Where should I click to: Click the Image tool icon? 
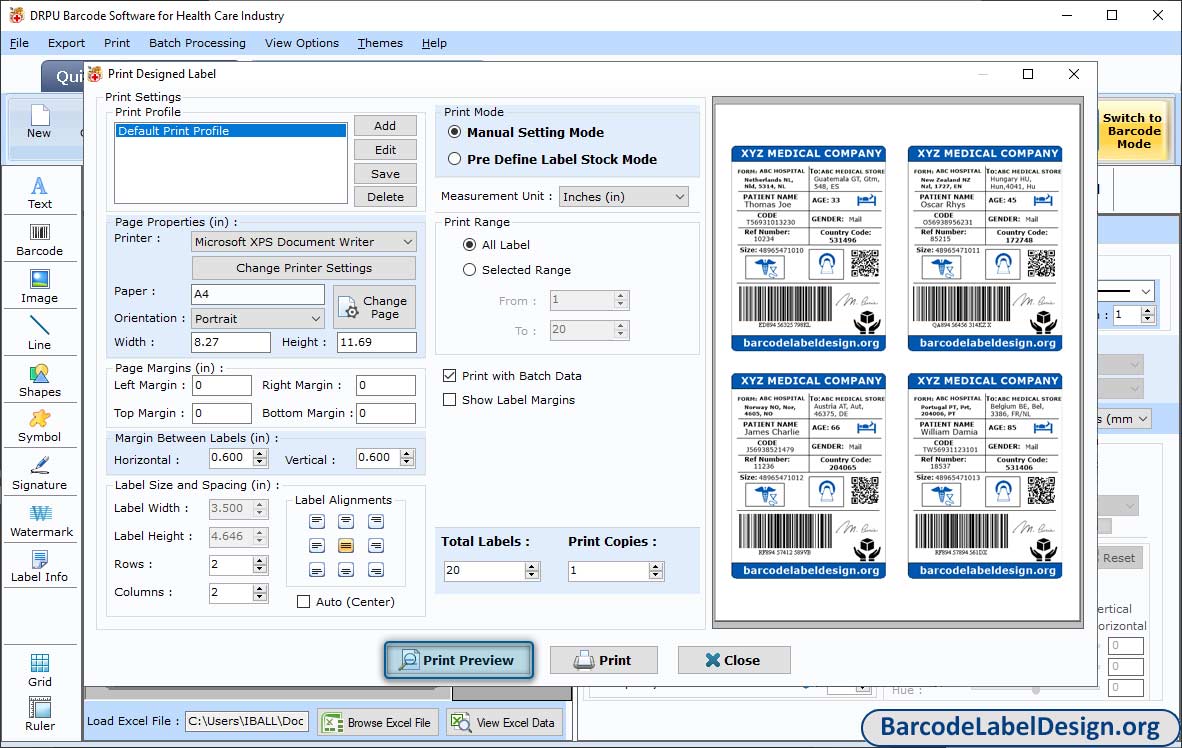point(39,286)
